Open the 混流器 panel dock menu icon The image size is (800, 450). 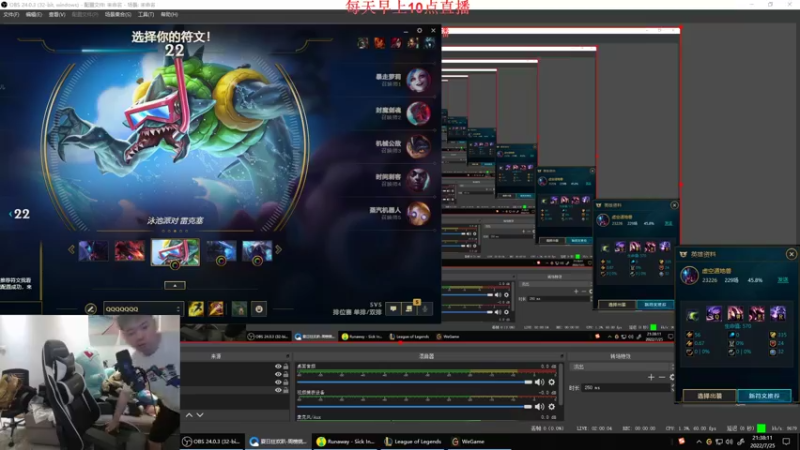click(562, 356)
